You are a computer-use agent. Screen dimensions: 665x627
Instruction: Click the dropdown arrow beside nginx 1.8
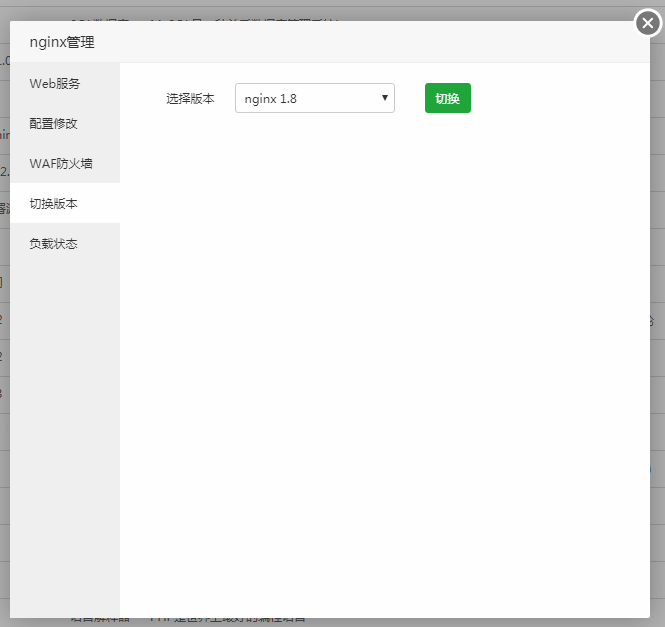pyautogui.click(x=385, y=98)
